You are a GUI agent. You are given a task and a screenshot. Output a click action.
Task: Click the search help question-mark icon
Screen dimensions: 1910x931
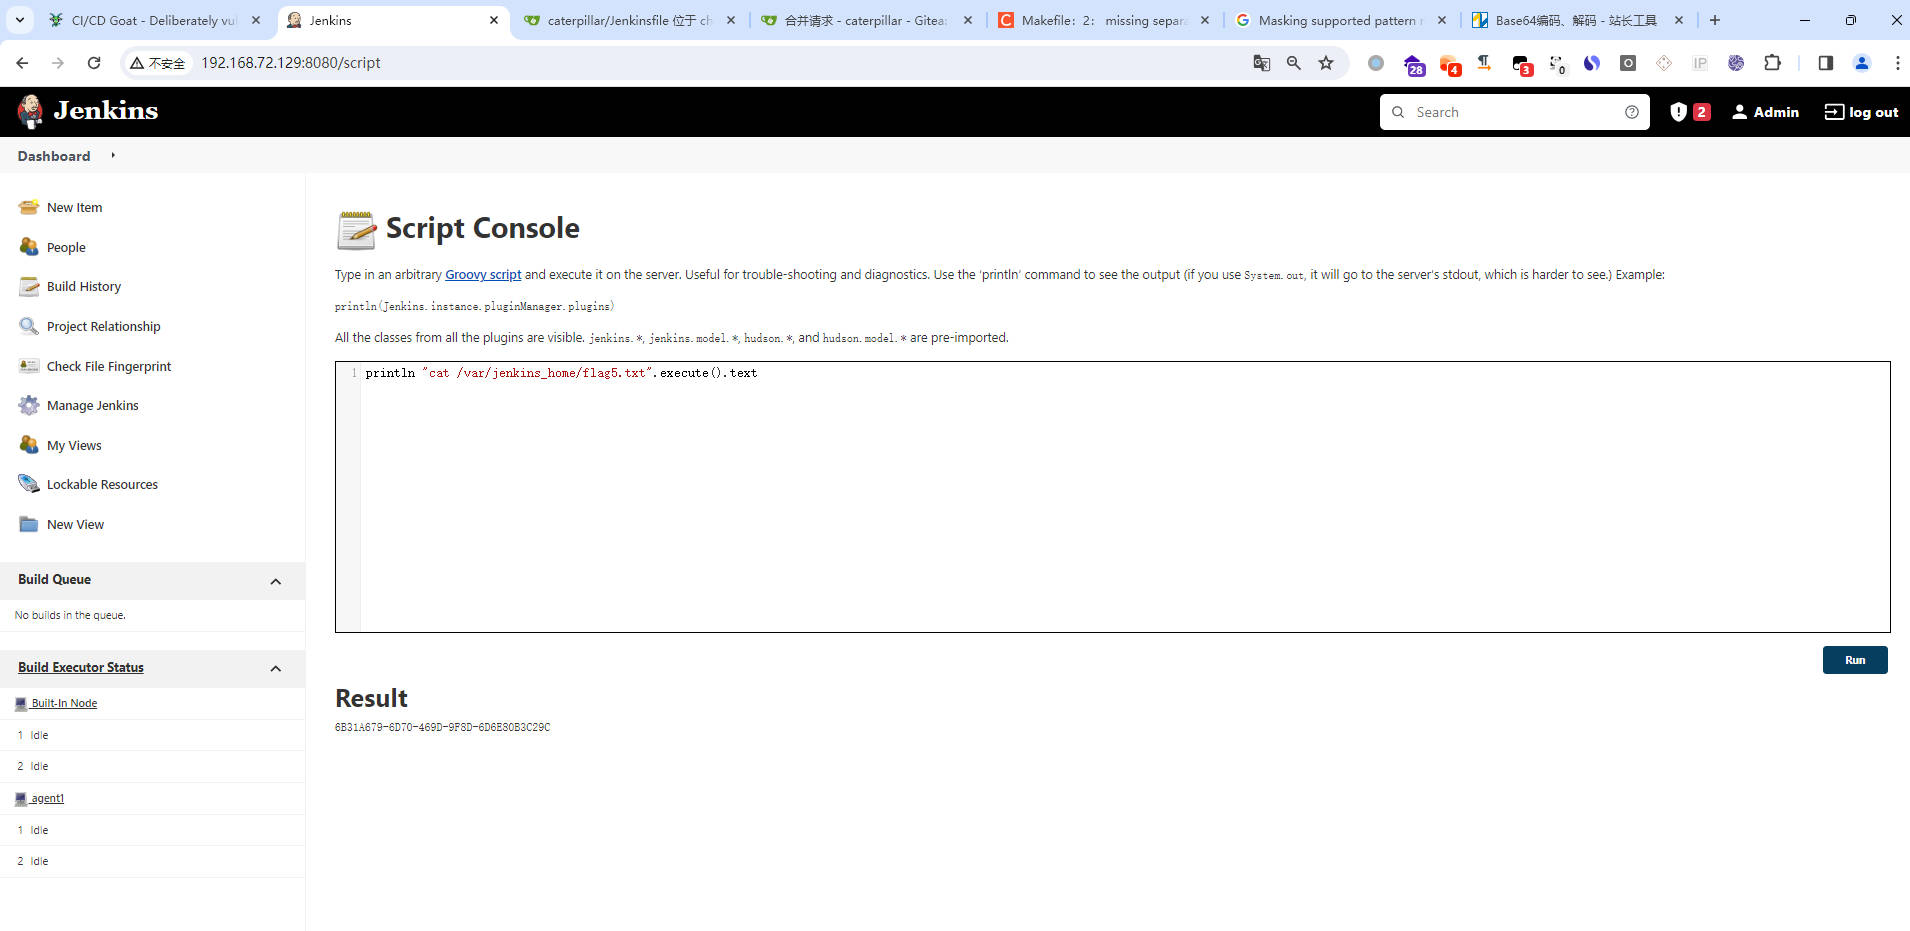[1632, 112]
